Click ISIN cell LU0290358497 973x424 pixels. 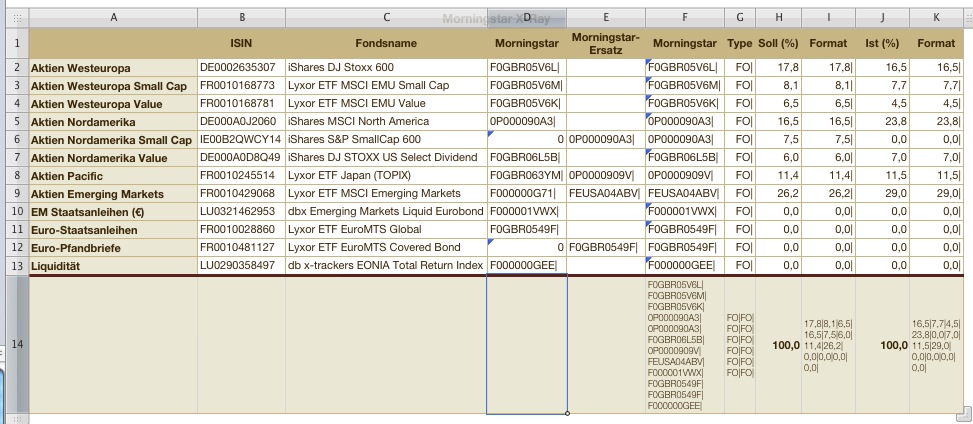point(241,265)
